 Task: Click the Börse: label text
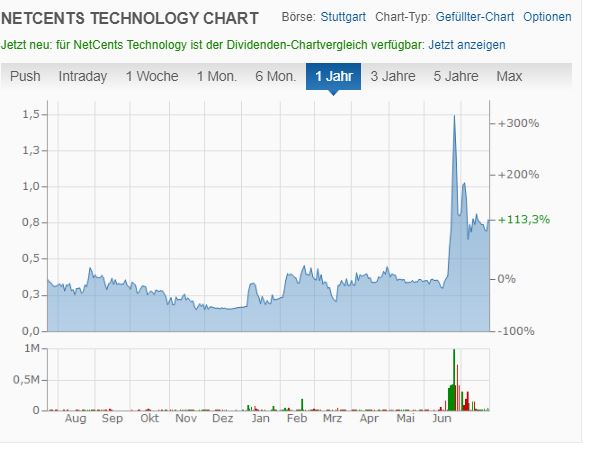298,17
